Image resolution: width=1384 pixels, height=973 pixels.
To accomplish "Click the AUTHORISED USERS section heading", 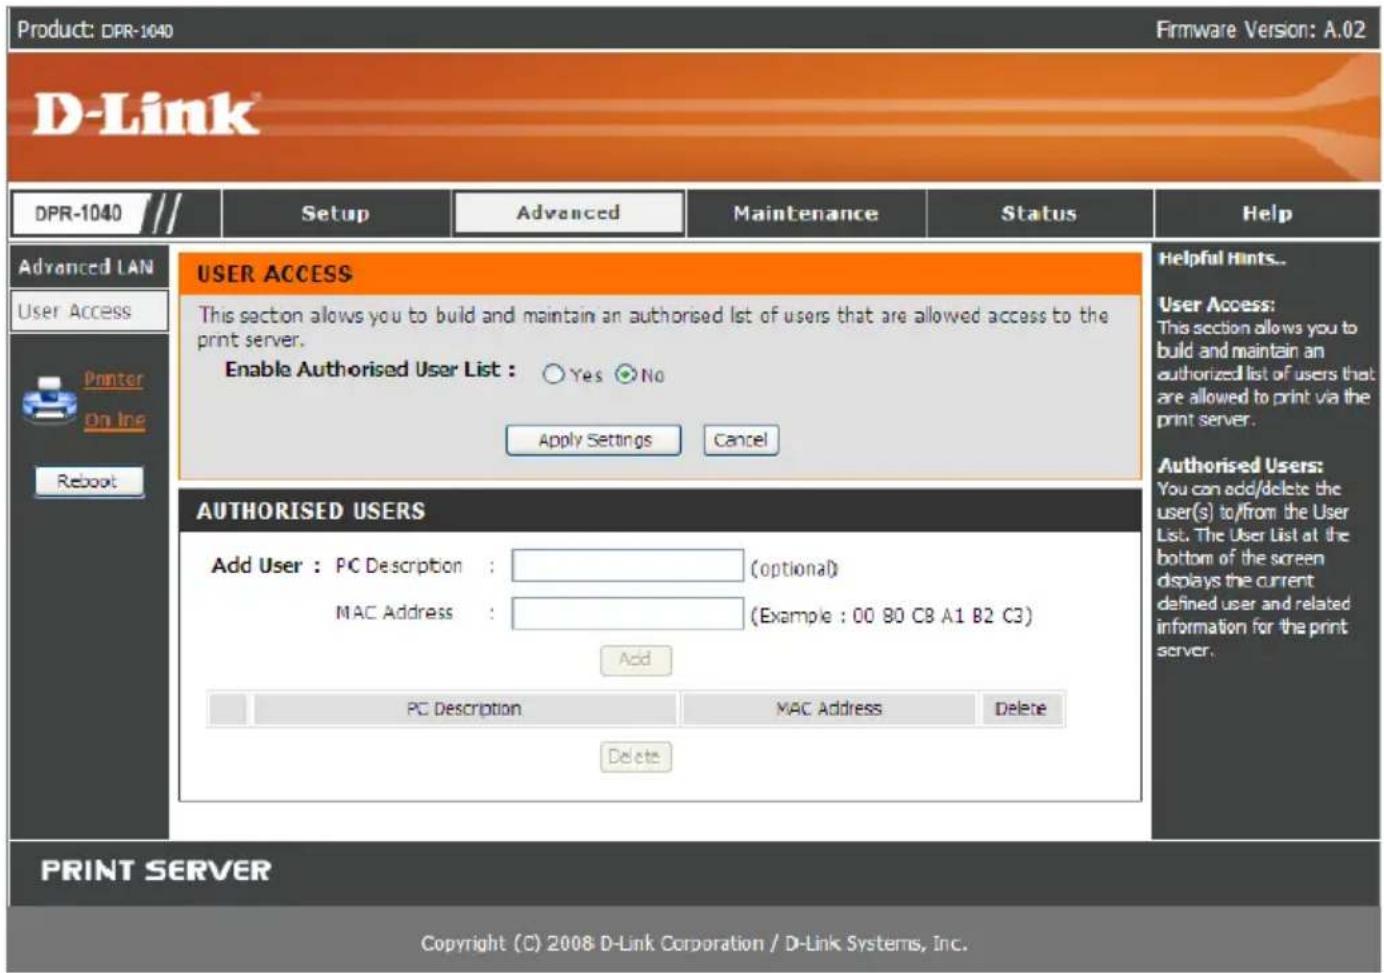I will coord(311,511).
